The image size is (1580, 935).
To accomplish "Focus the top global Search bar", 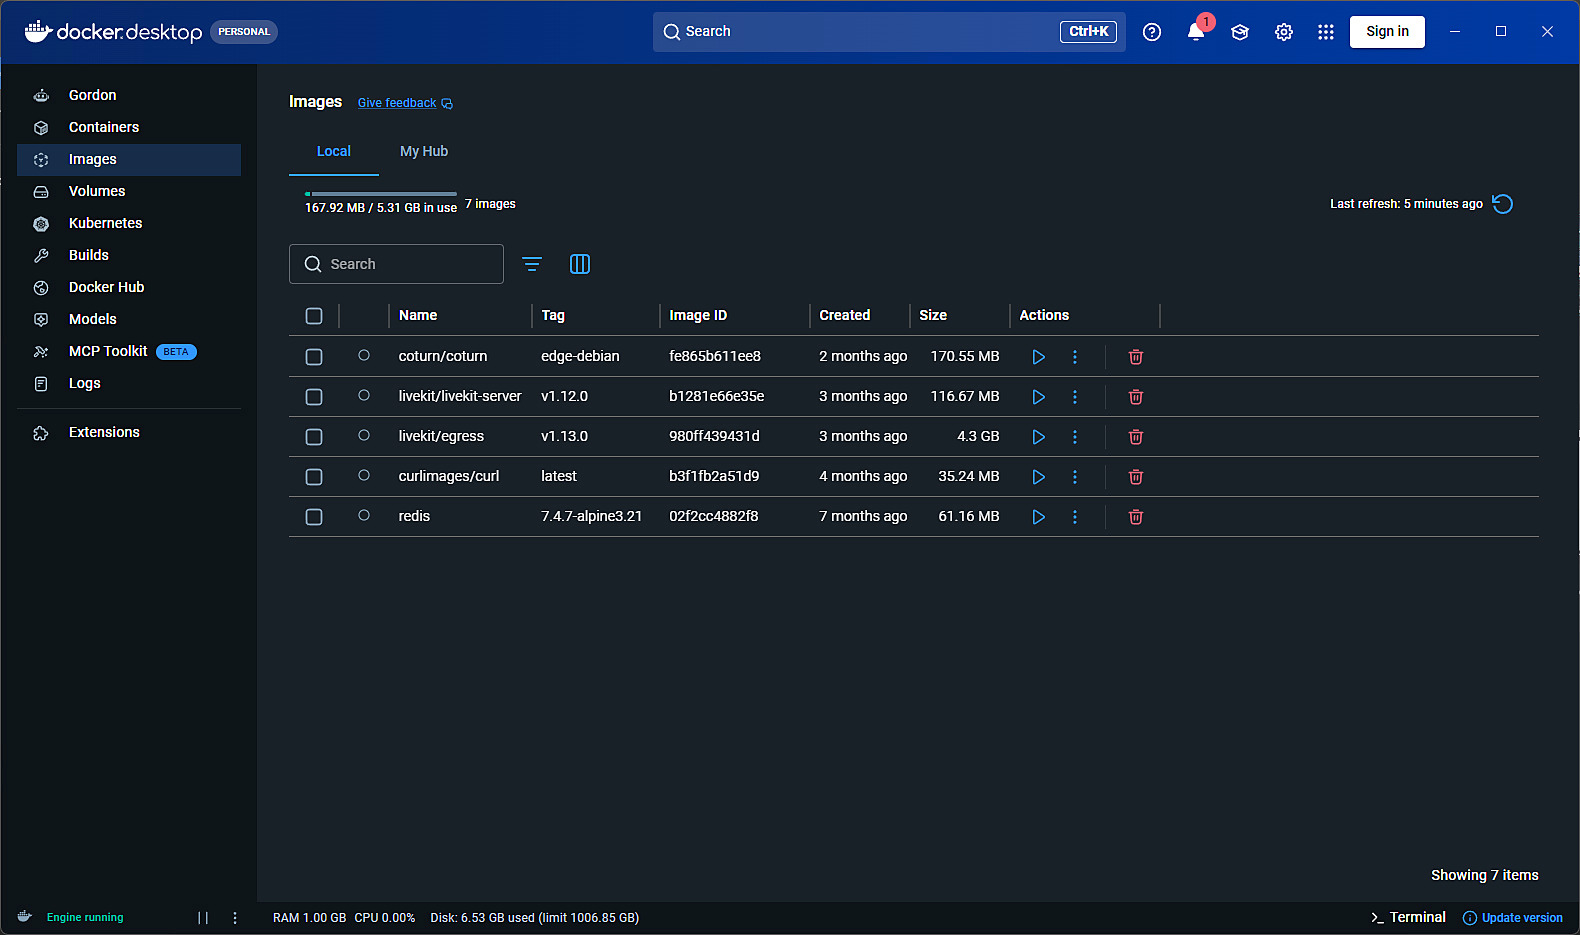I will pos(889,32).
